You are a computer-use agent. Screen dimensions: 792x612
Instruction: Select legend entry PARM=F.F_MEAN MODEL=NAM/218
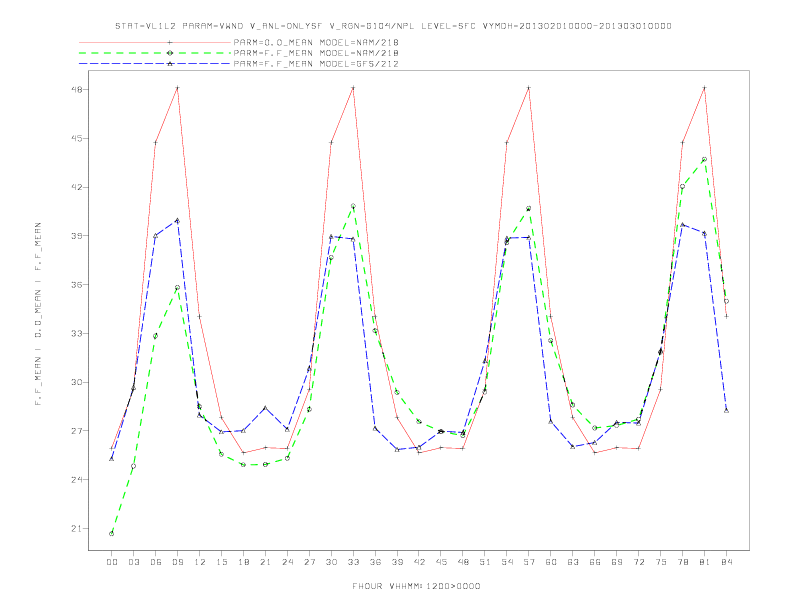point(316,53)
